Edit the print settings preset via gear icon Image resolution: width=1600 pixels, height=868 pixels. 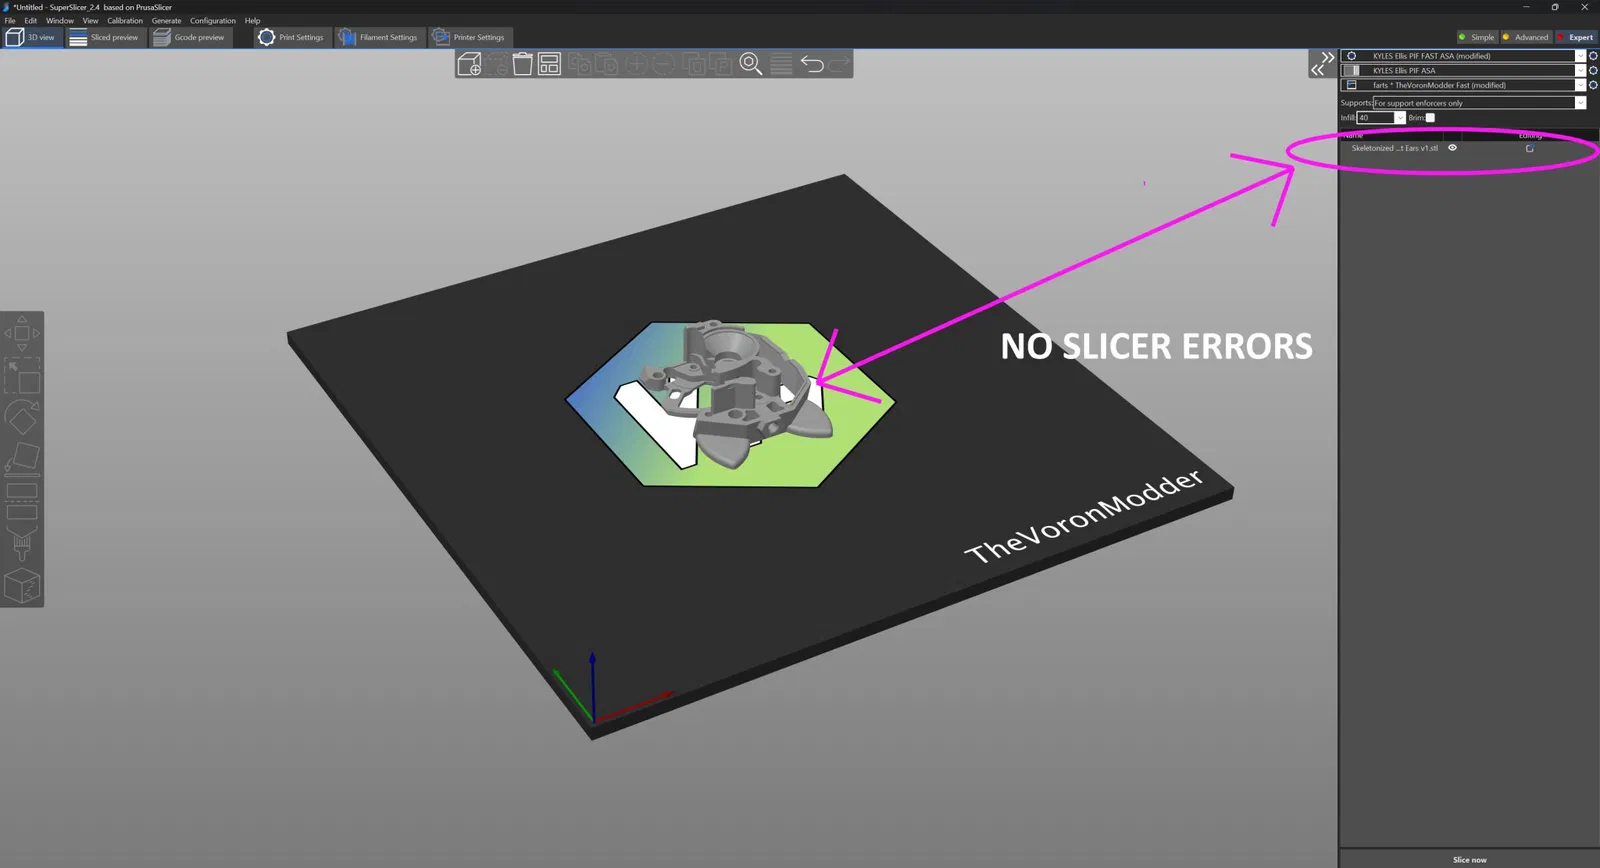(1593, 56)
